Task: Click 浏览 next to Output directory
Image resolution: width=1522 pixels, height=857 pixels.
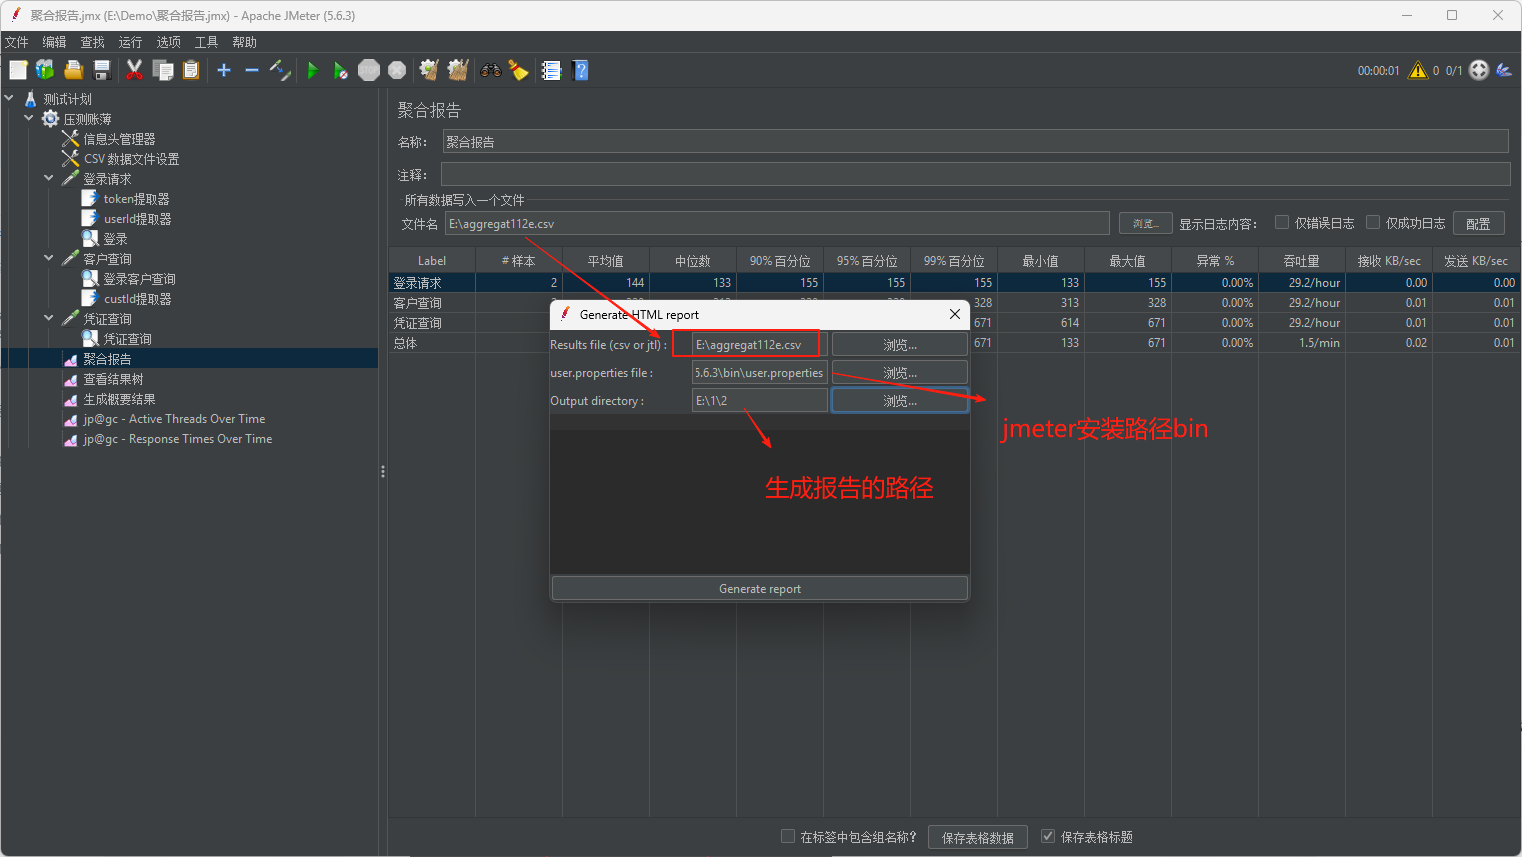Action: point(898,400)
